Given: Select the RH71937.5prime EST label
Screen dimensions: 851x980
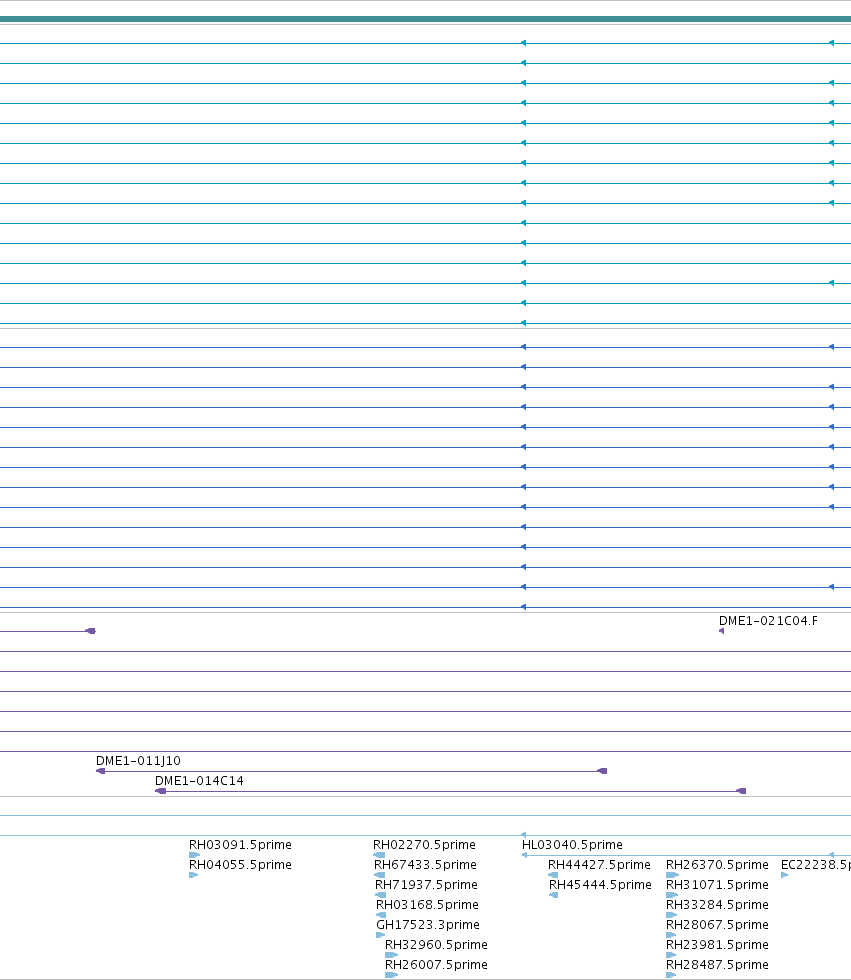Looking at the screenshot, I should pyautogui.click(x=426, y=885).
